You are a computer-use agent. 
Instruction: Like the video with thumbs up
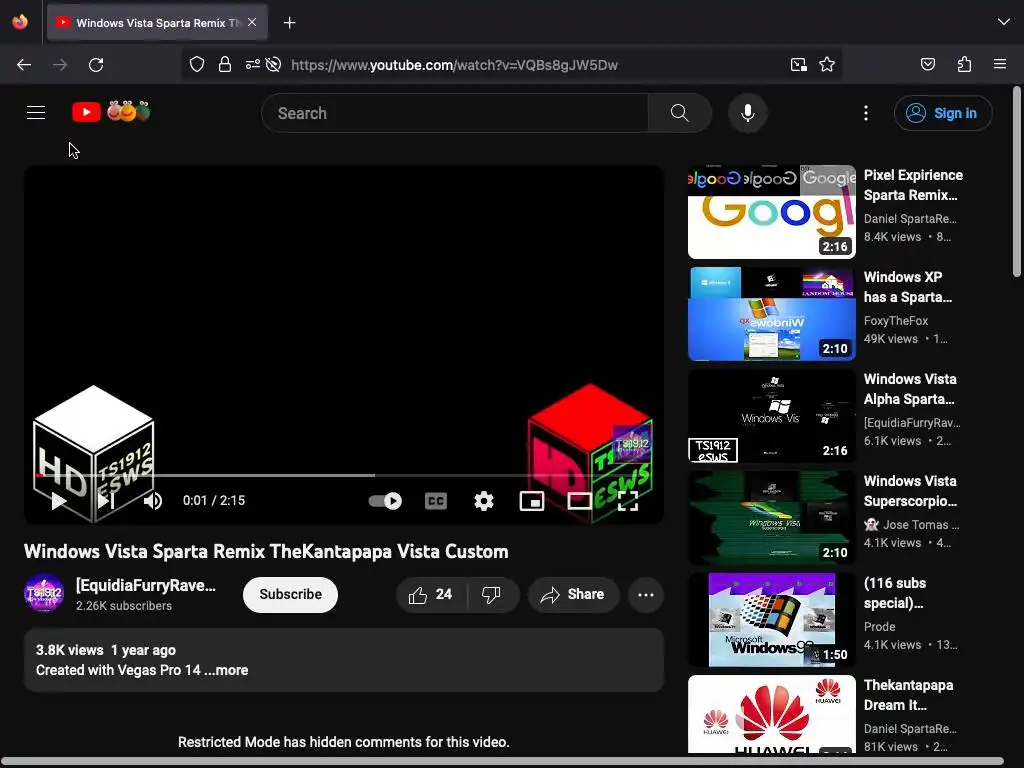click(x=431, y=594)
